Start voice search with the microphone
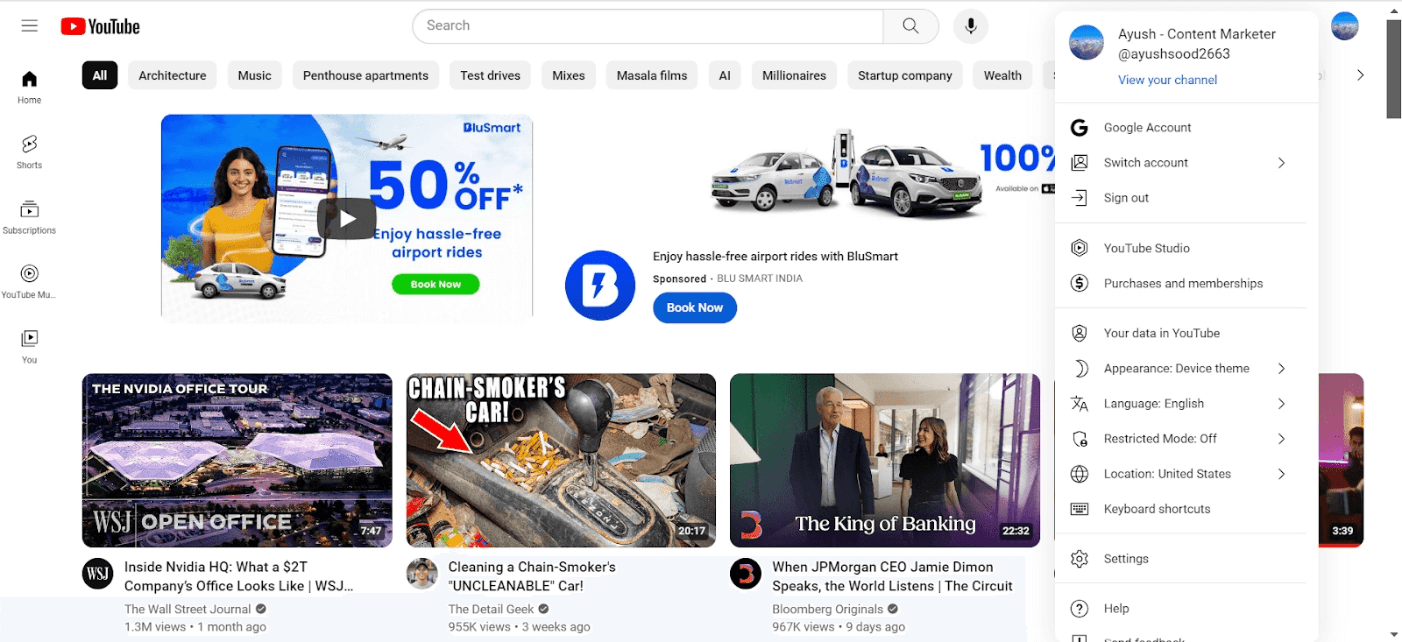1402x642 pixels. pos(970,26)
